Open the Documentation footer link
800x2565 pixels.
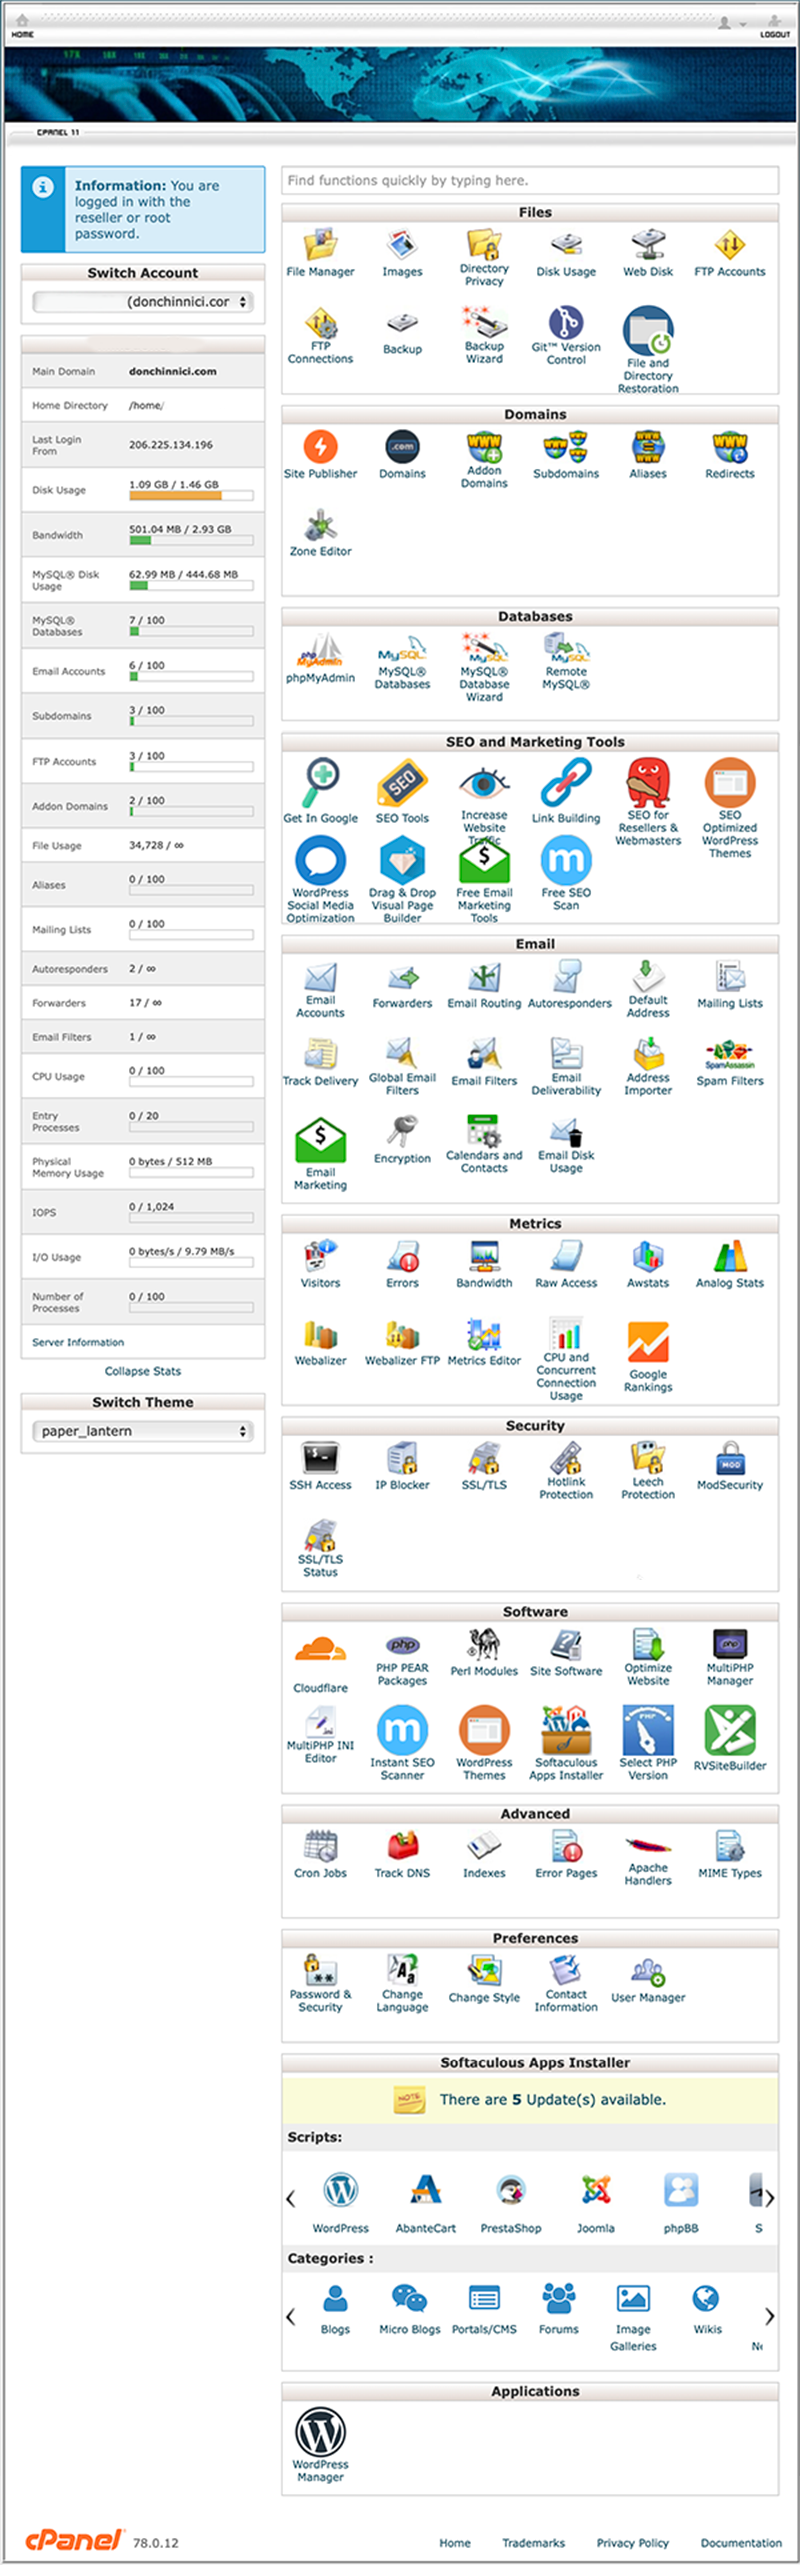click(x=741, y=2543)
